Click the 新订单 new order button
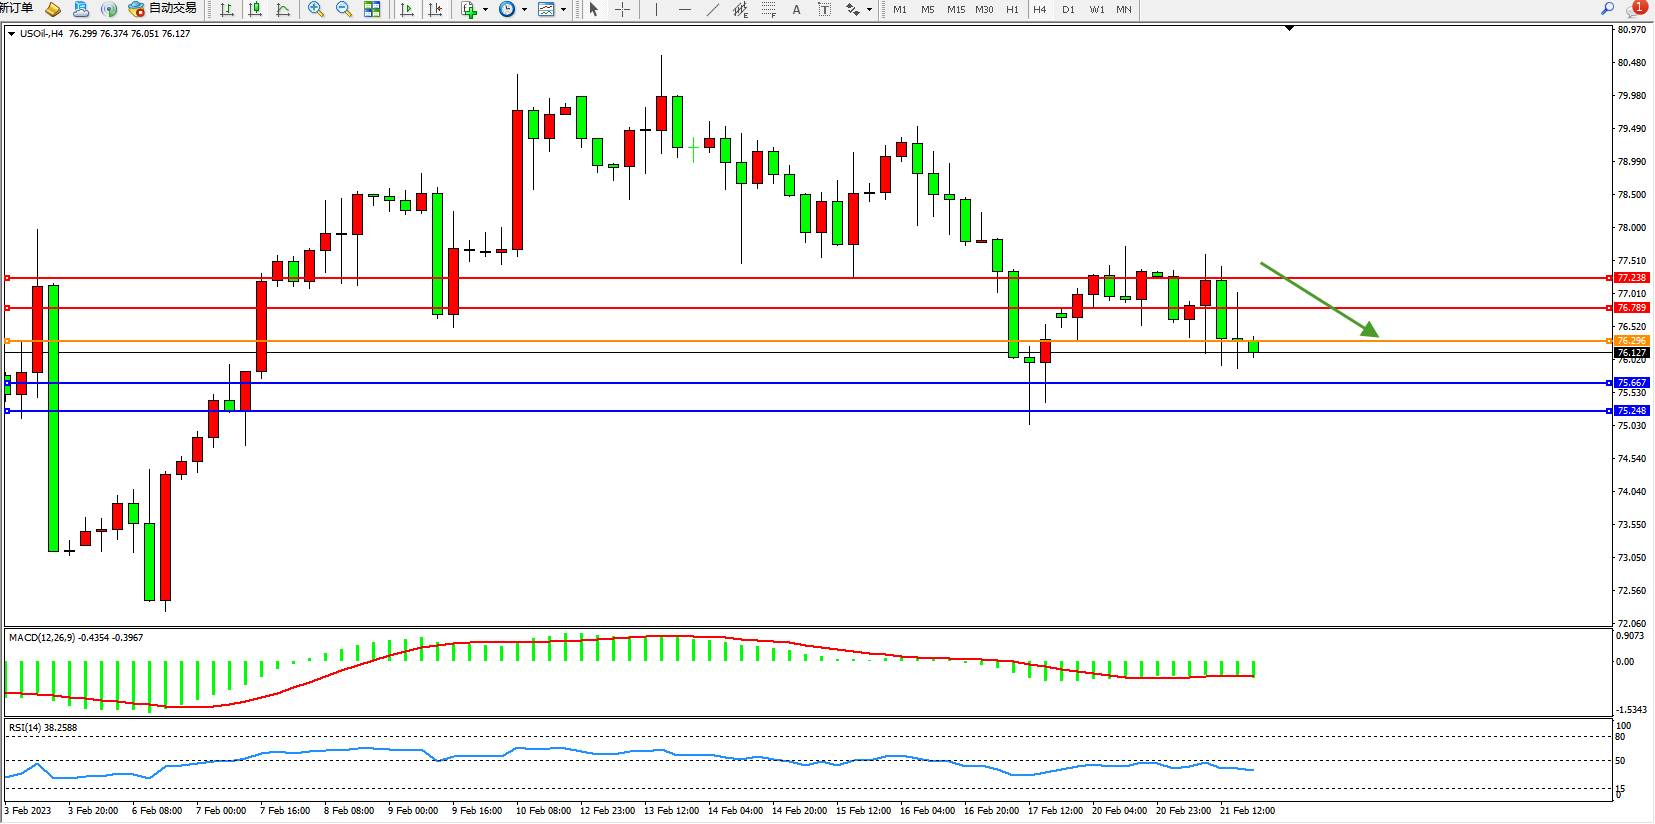The width and height of the screenshot is (1655, 824). [x=16, y=8]
